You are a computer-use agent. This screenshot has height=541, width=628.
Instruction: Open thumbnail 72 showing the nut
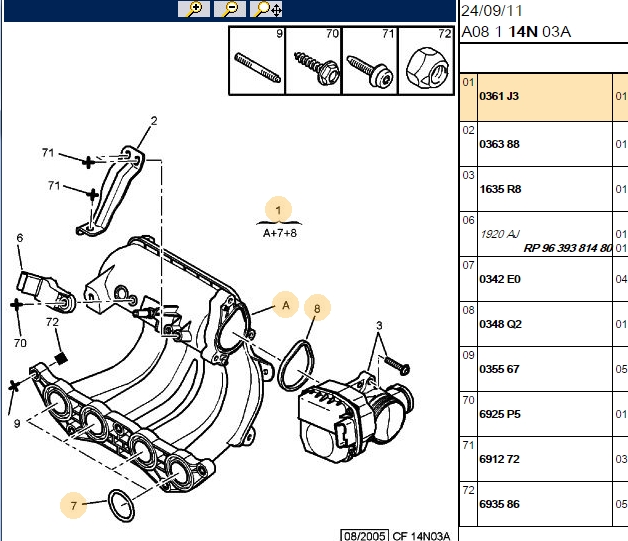coord(426,60)
